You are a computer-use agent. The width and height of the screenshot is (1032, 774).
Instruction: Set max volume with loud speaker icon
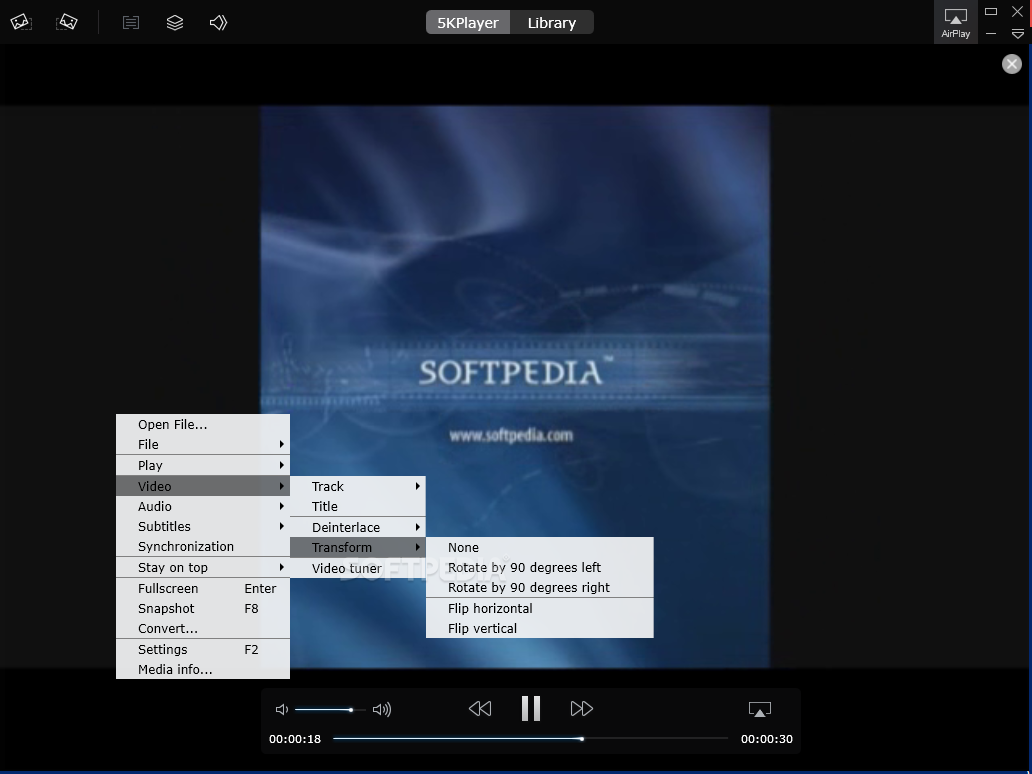pos(382,709)
